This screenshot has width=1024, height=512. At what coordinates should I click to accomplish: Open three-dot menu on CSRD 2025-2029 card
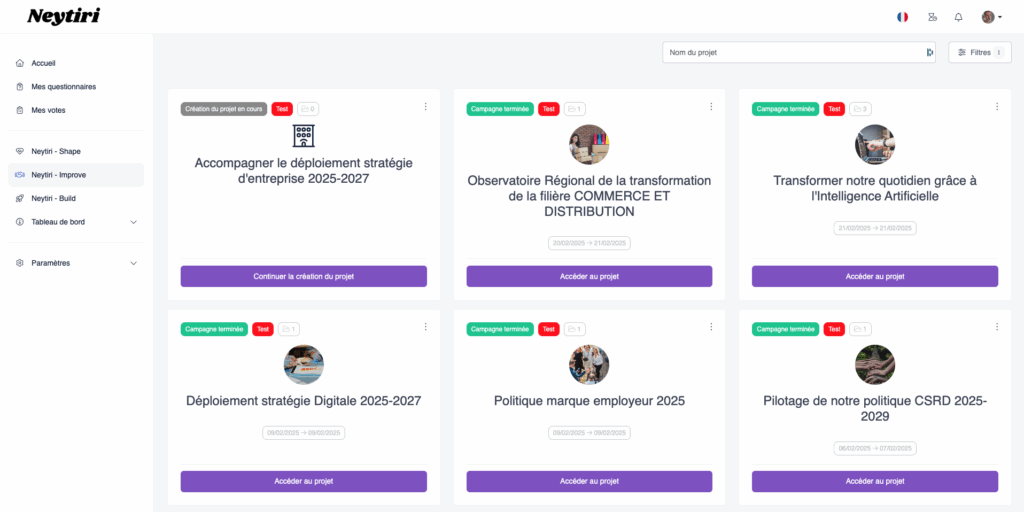click(997, 327)
